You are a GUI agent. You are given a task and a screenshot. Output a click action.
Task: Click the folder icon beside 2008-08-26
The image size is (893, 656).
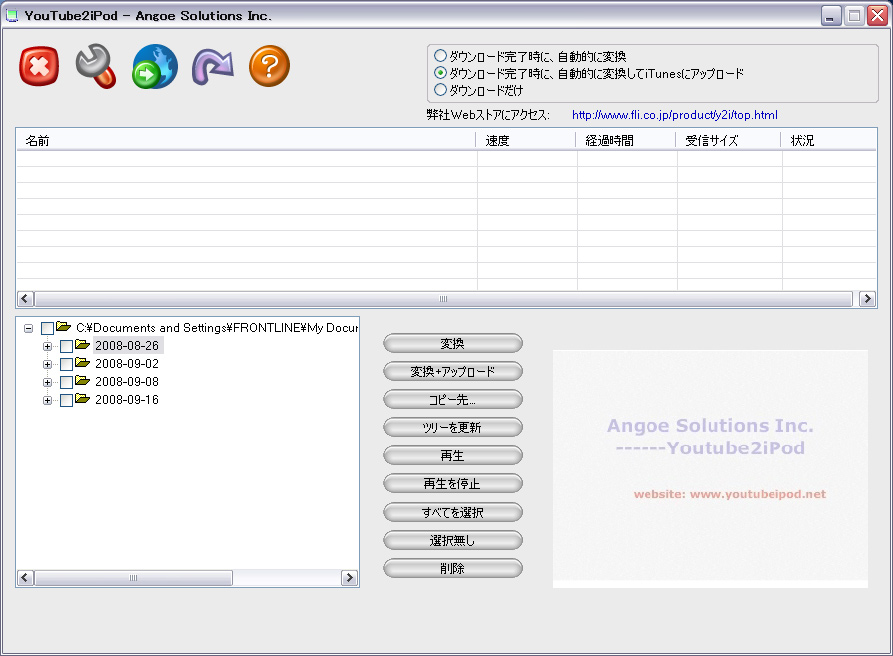(x=83, y=345)
